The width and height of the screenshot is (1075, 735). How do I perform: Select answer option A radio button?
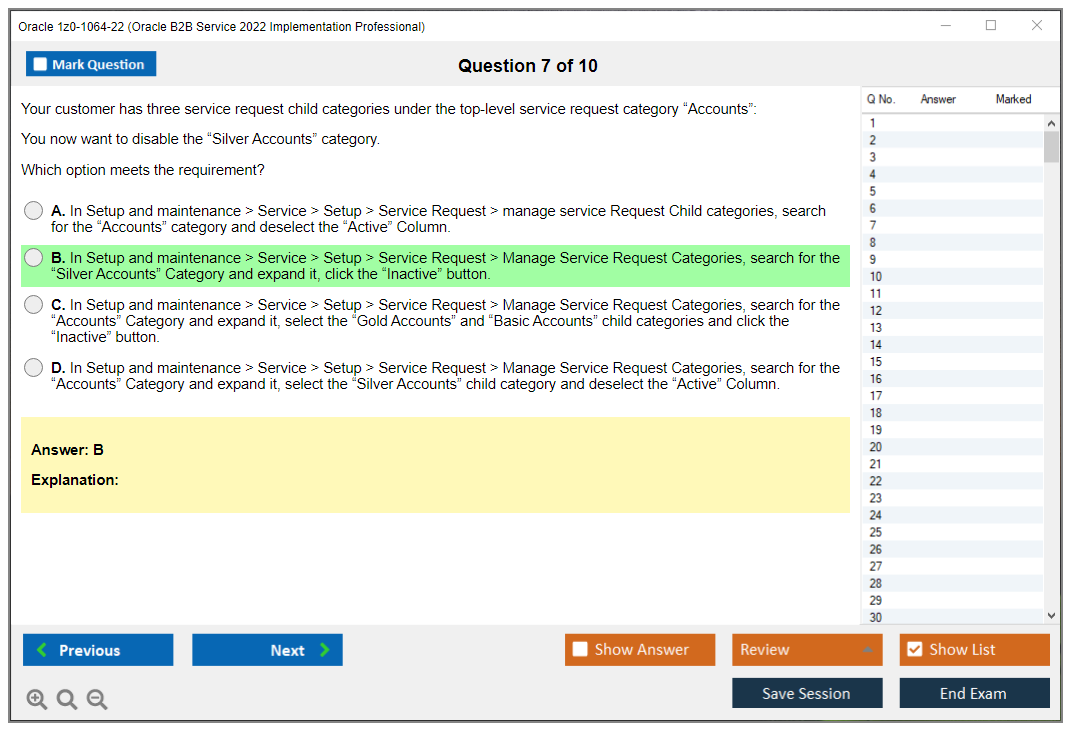click(34, 211)
